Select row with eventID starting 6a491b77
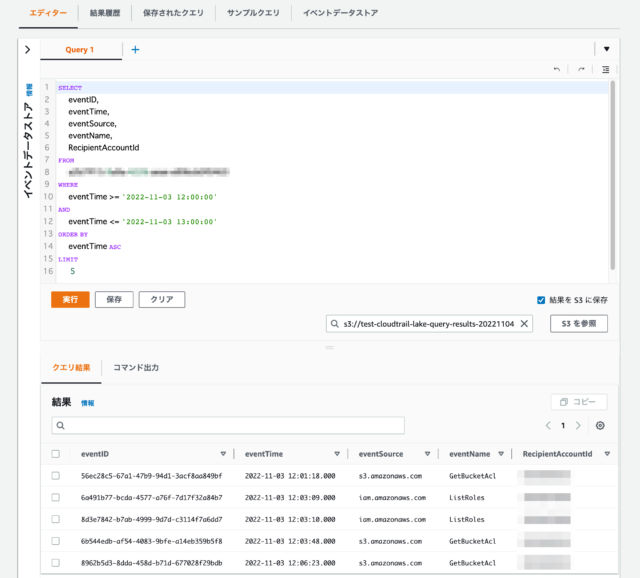The width and height of the screenshot is (640, 578). 56,498
